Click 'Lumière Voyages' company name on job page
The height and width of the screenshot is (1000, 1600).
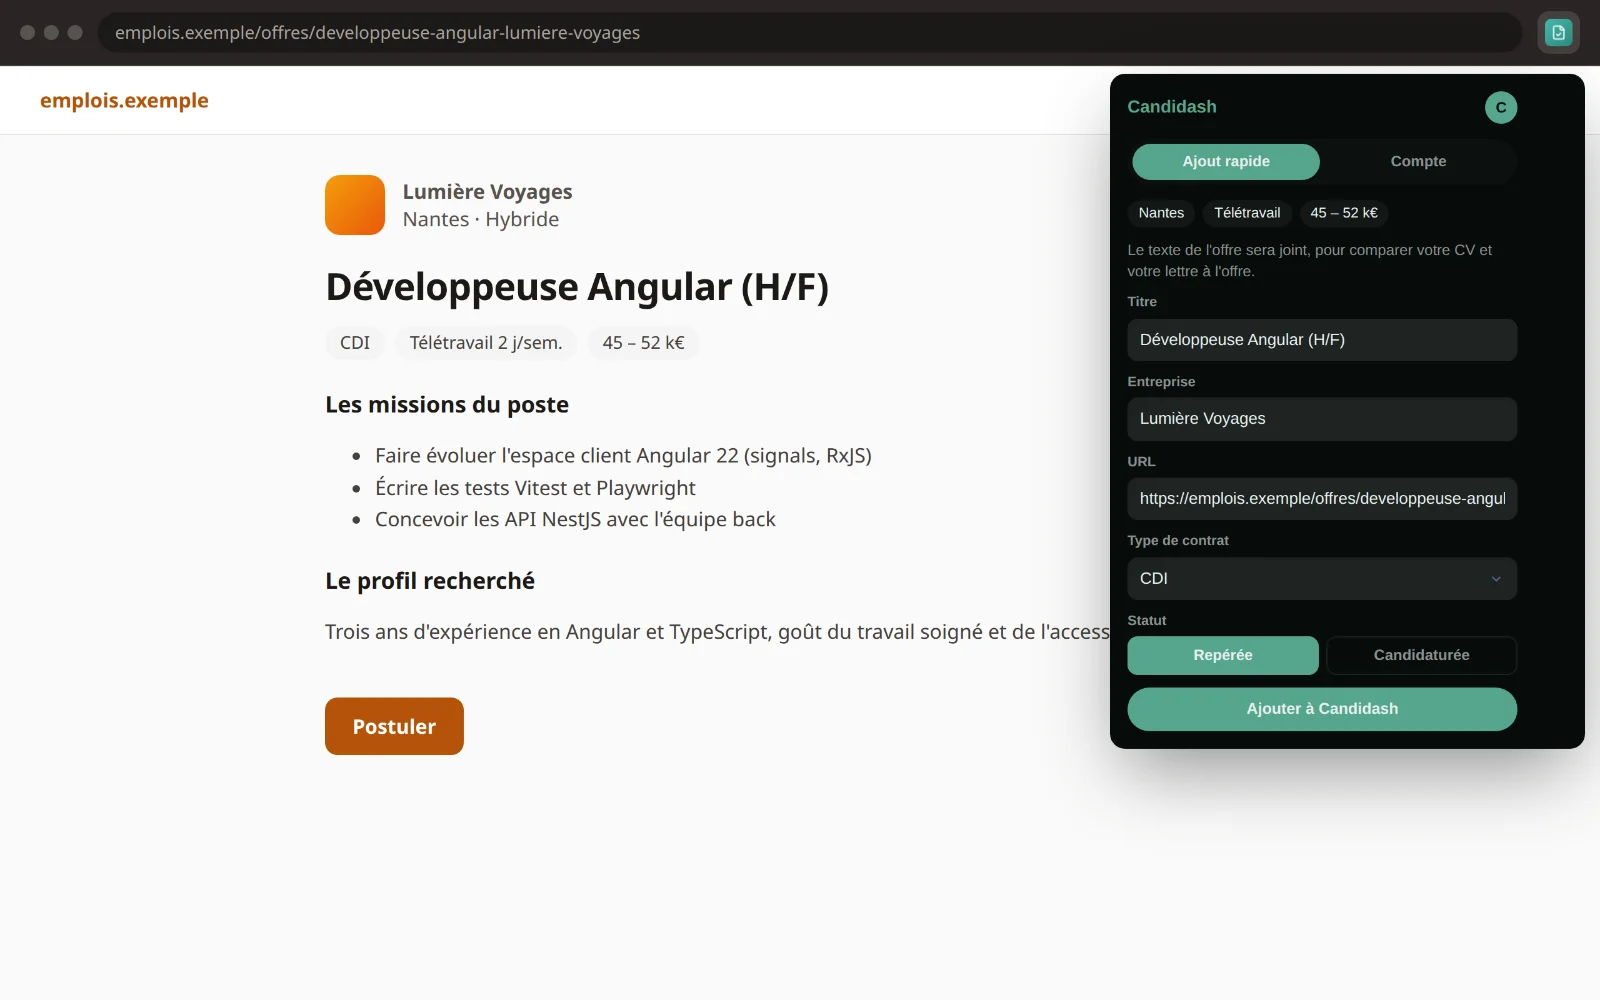coord(487,191)
